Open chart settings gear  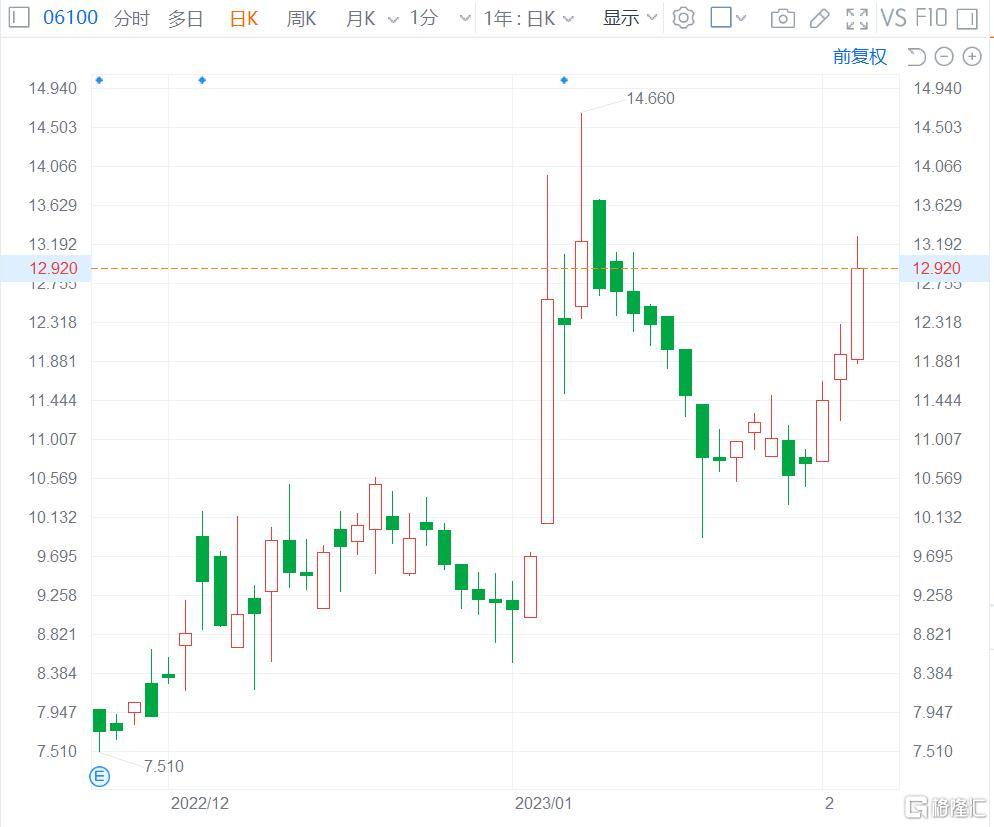click(683, 18)
